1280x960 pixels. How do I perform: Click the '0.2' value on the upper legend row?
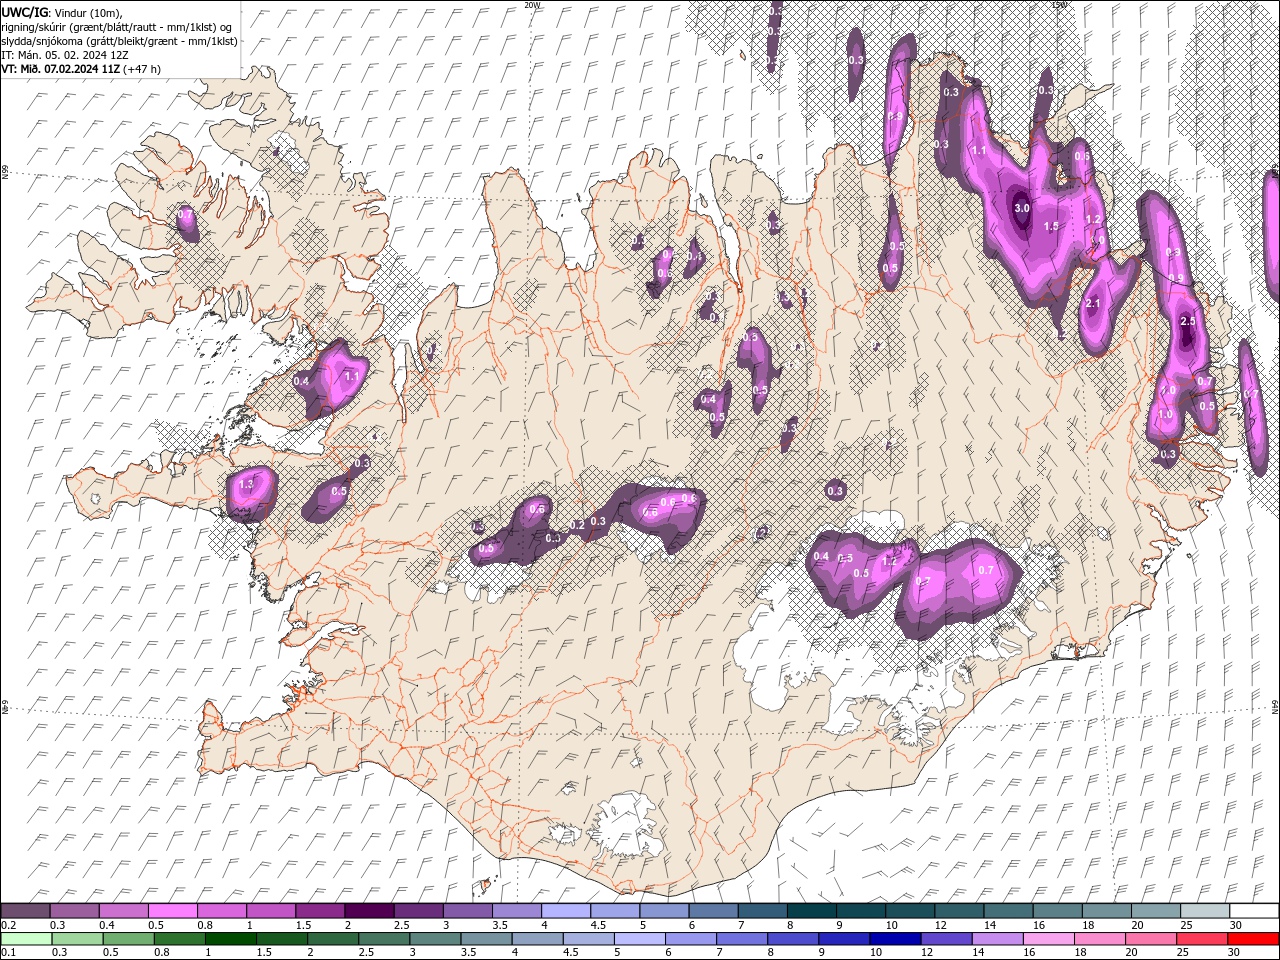point(8,925)
